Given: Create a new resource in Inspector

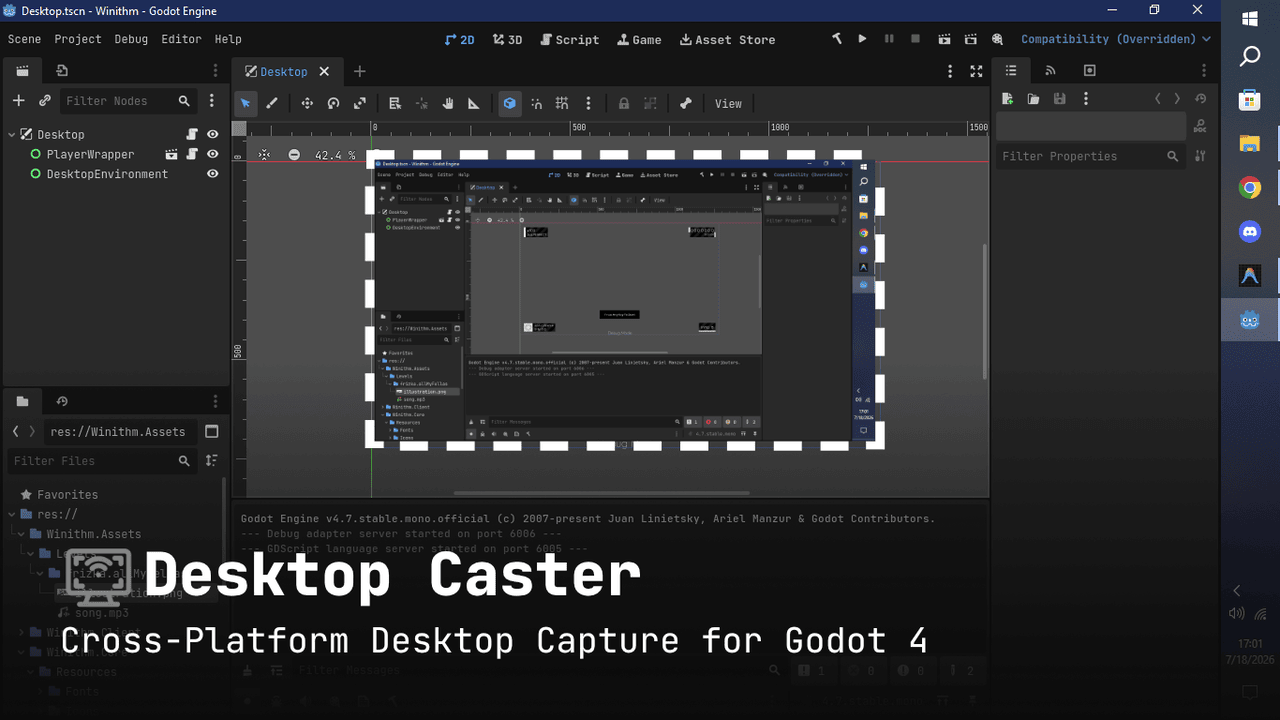Looking at the screenshot, I should (x=1008, y=99).
